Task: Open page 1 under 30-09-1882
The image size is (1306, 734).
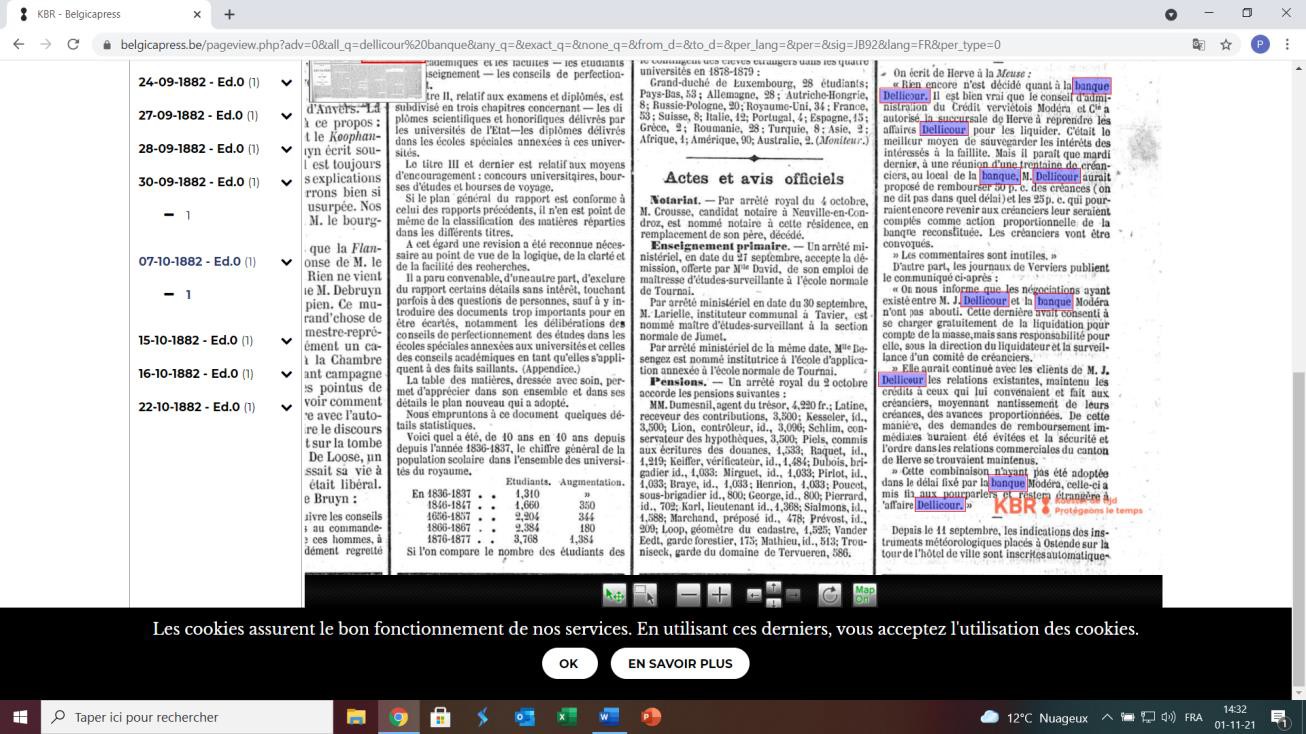Action: click(185, 215)
